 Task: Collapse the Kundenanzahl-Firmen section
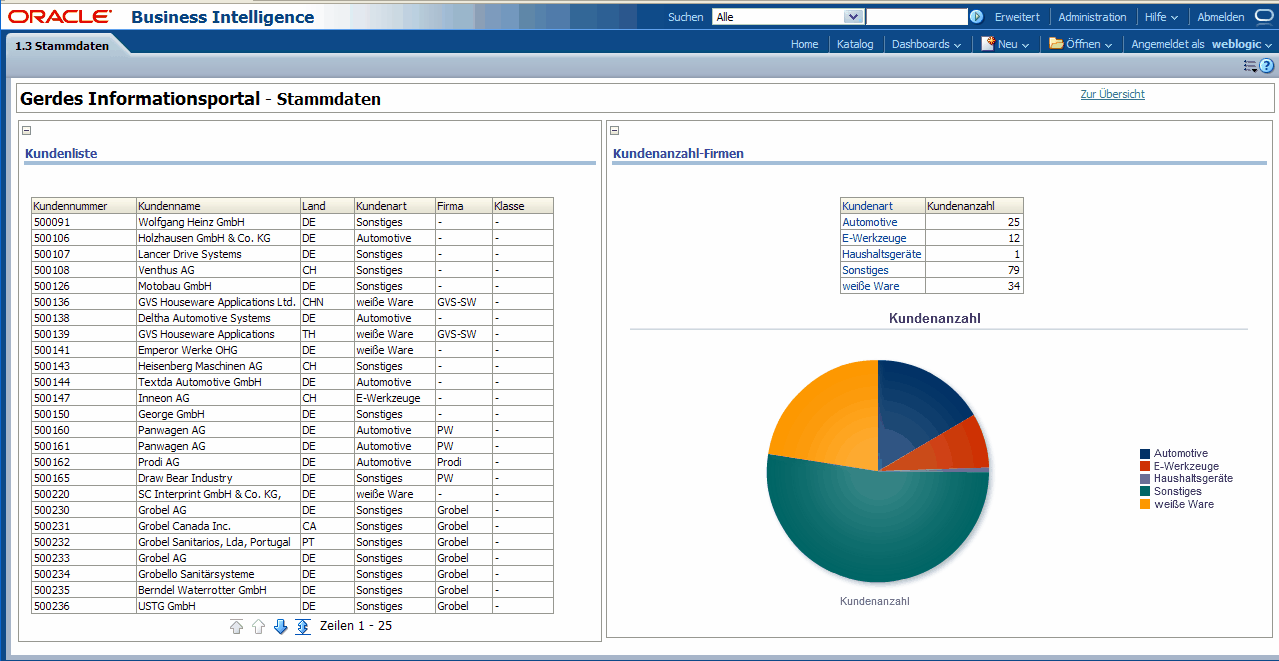(x=615, y=130)
